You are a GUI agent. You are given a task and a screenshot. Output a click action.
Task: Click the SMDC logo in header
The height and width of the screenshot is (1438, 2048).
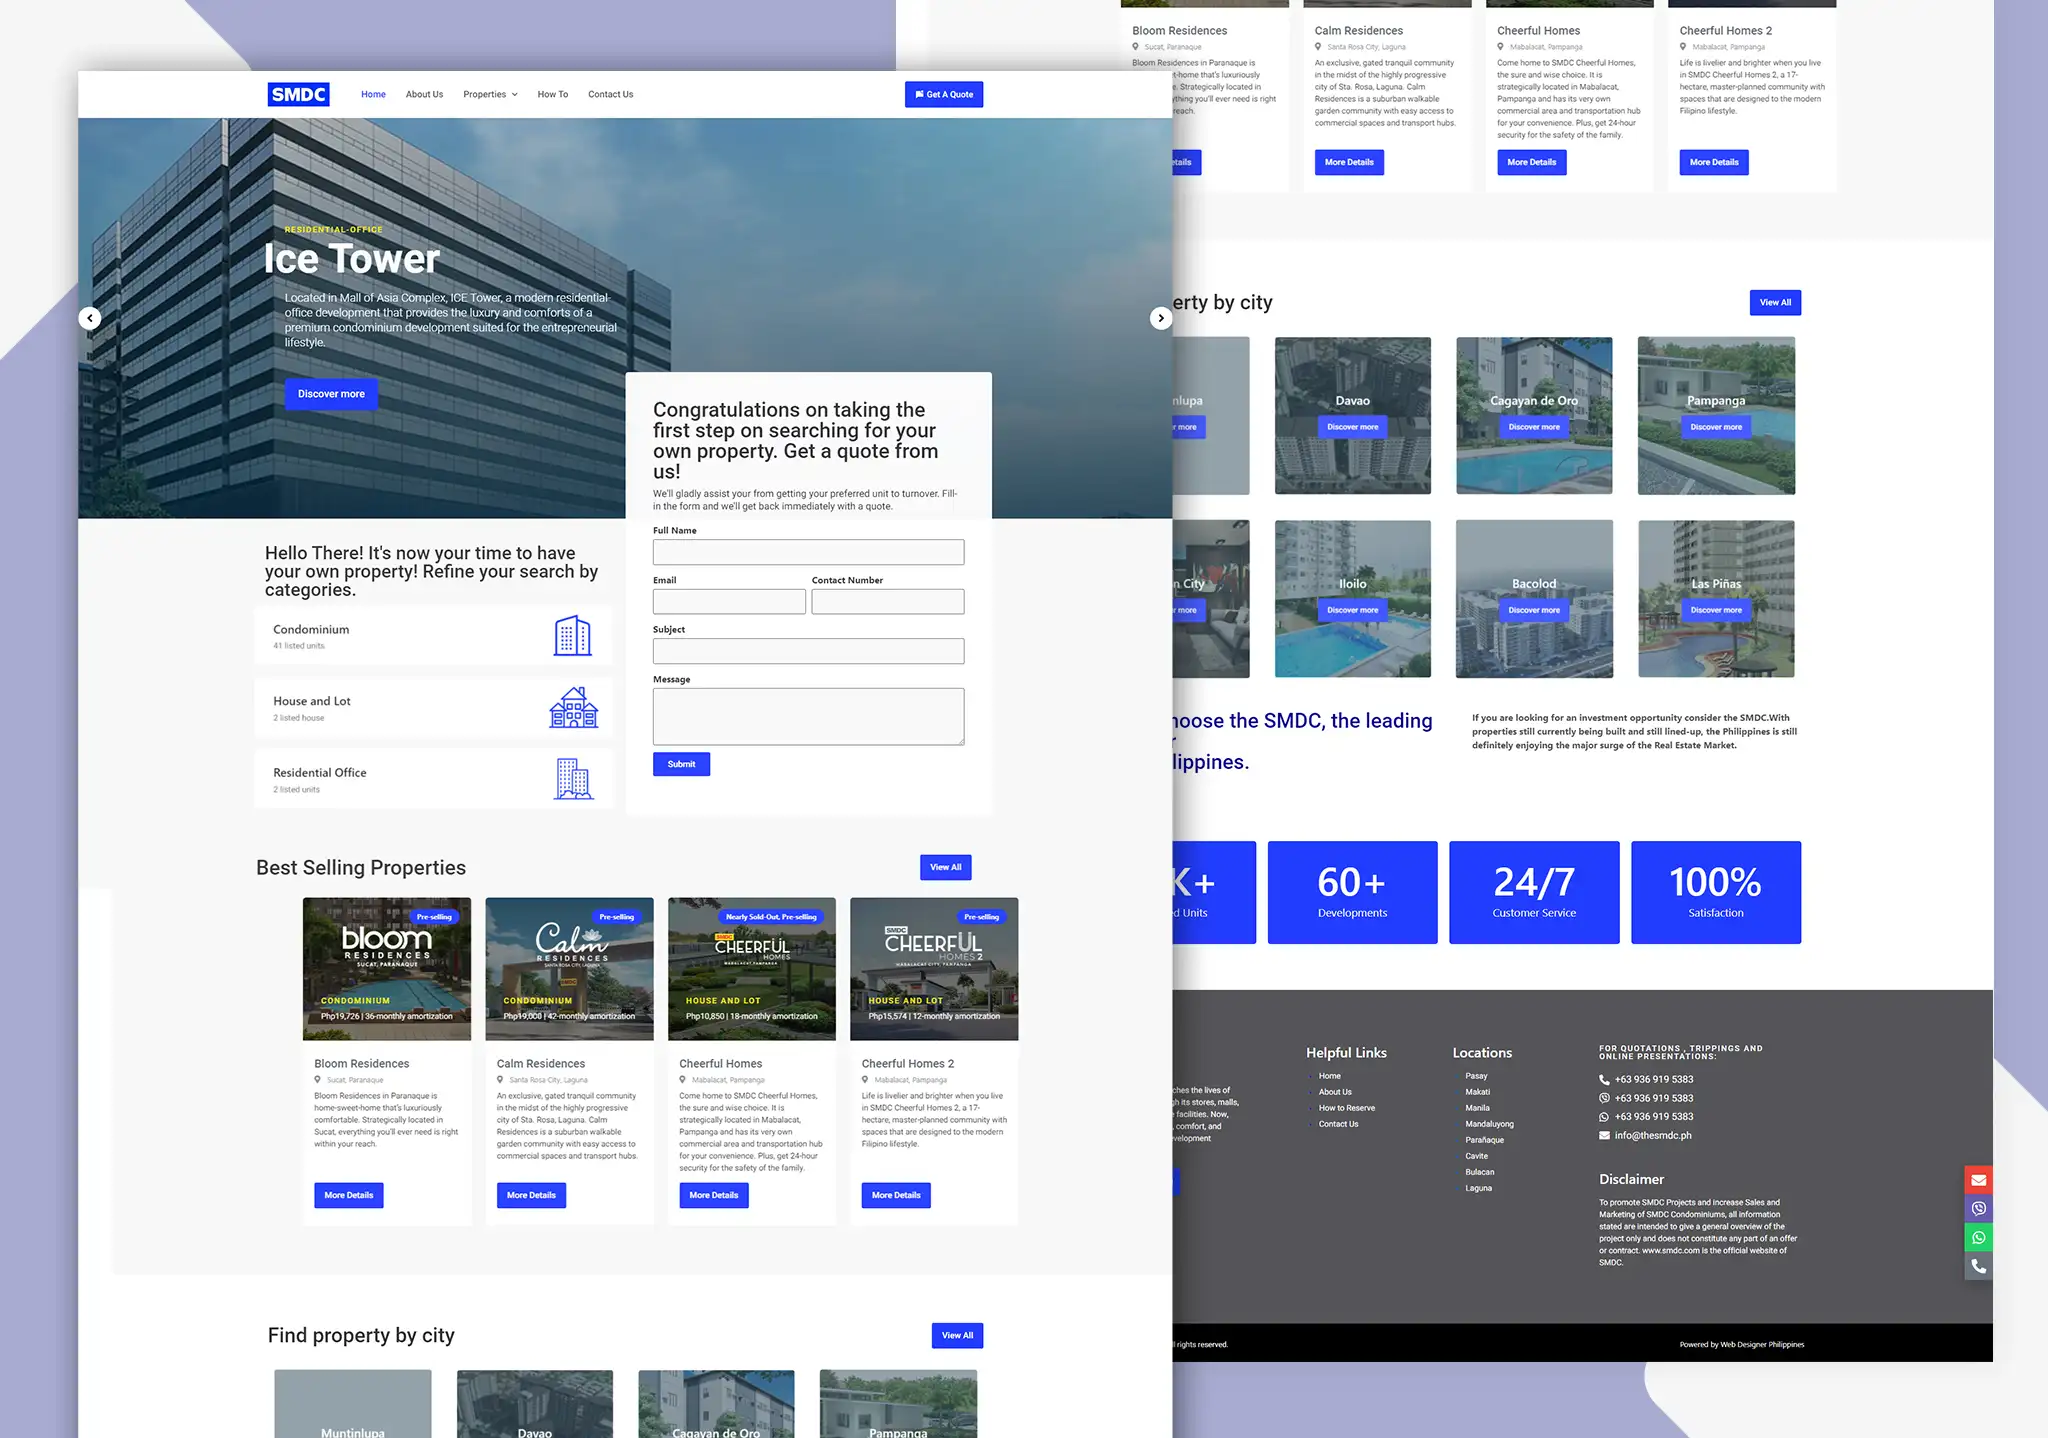tap(298, 94)
